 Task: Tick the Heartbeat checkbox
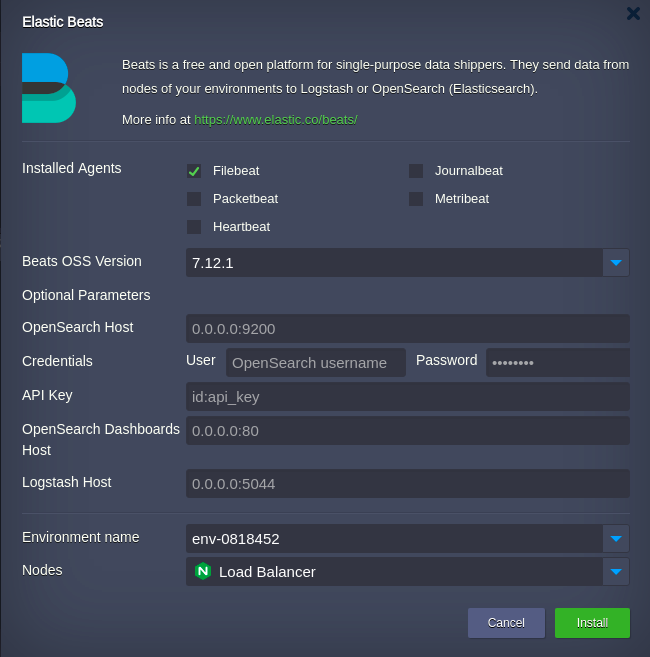194,227
